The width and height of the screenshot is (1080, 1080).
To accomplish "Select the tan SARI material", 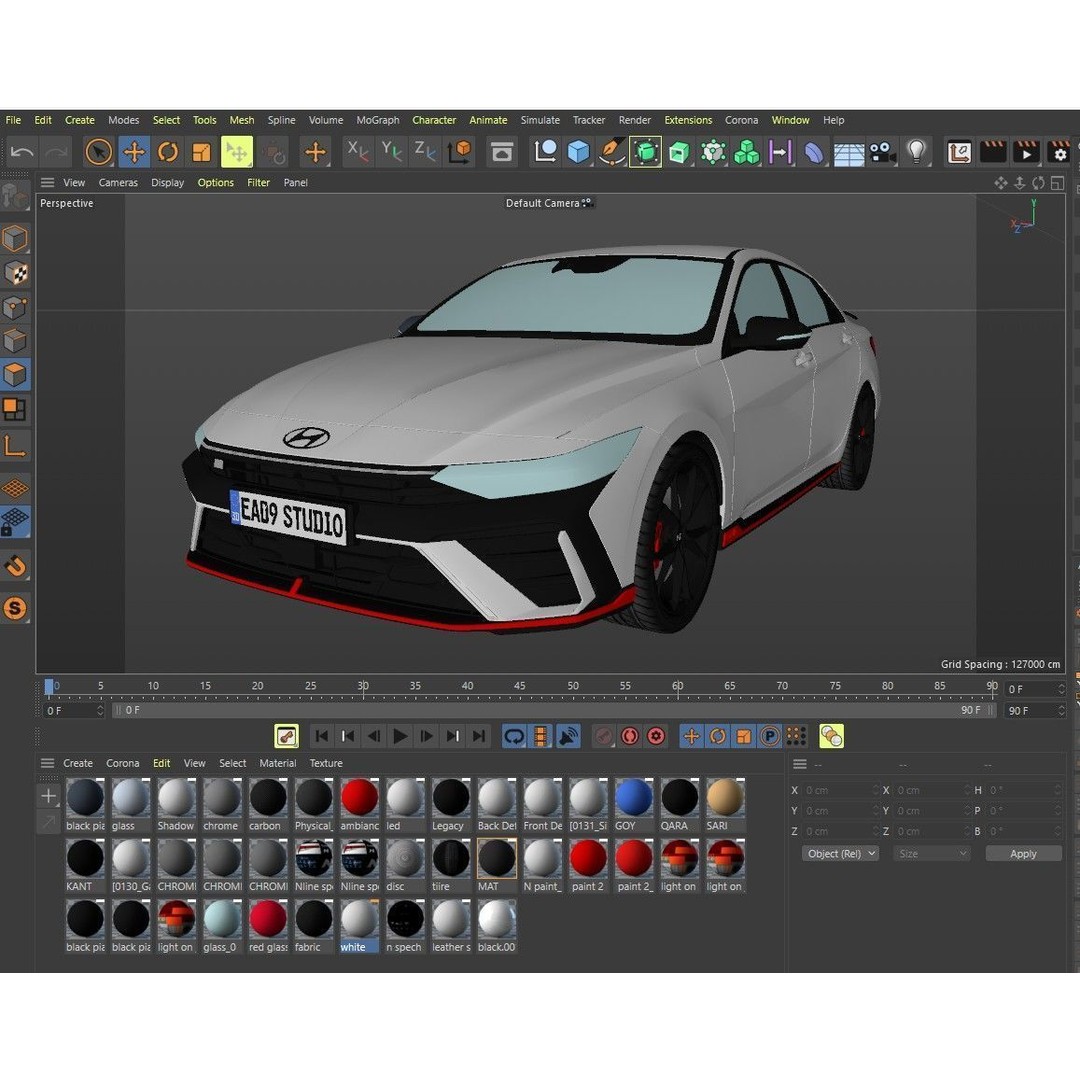I will (x=725, y=804).
